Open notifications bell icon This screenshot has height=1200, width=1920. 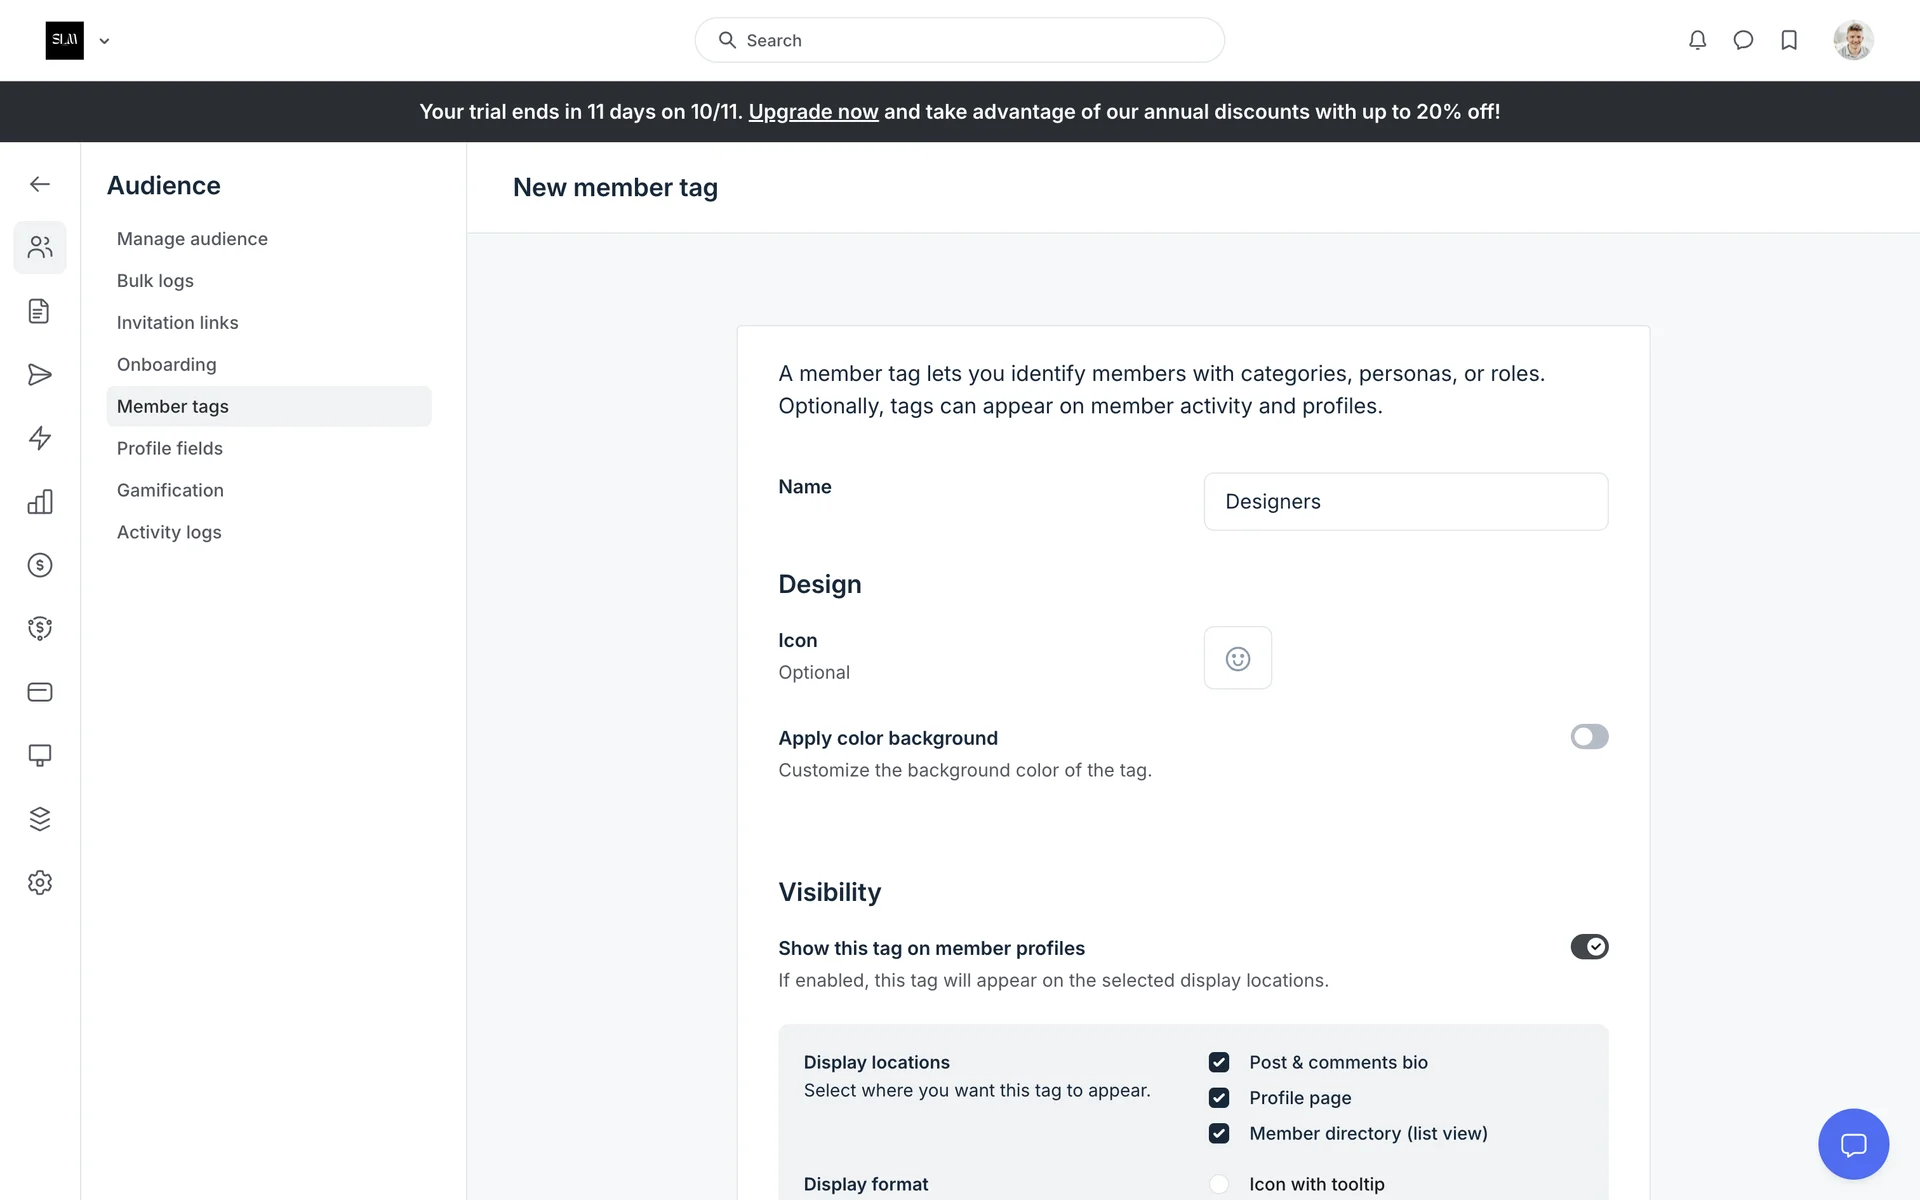point(1697,40)
